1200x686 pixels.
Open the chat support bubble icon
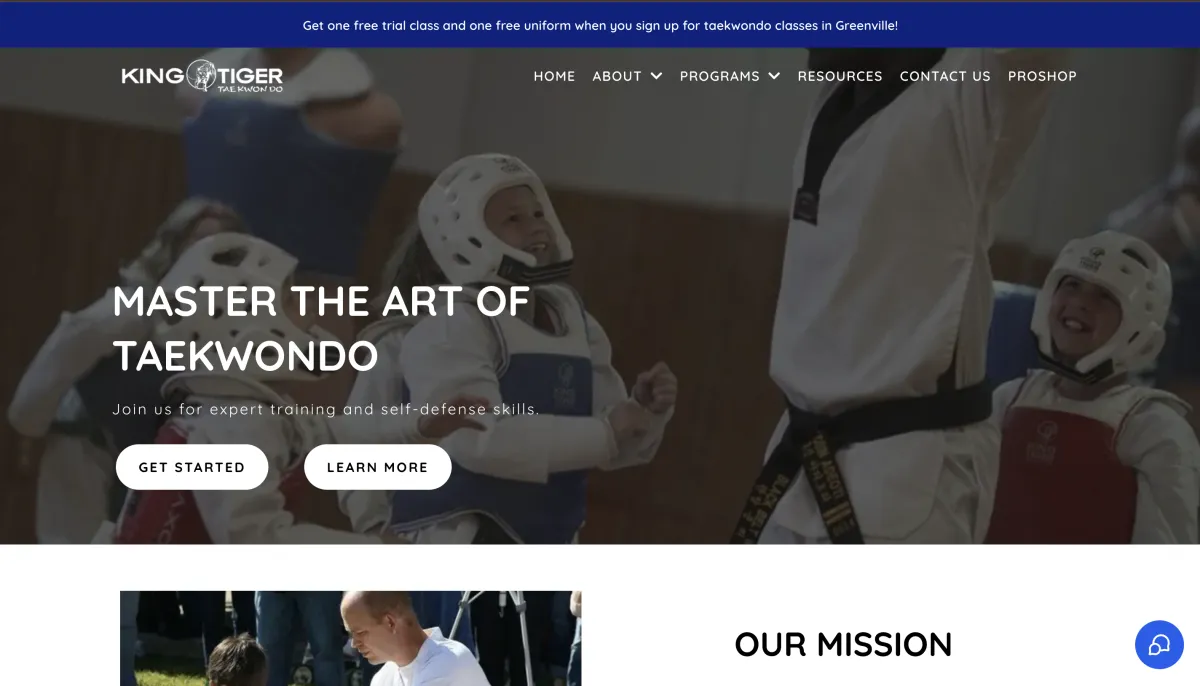click(x=1159, y=644)
